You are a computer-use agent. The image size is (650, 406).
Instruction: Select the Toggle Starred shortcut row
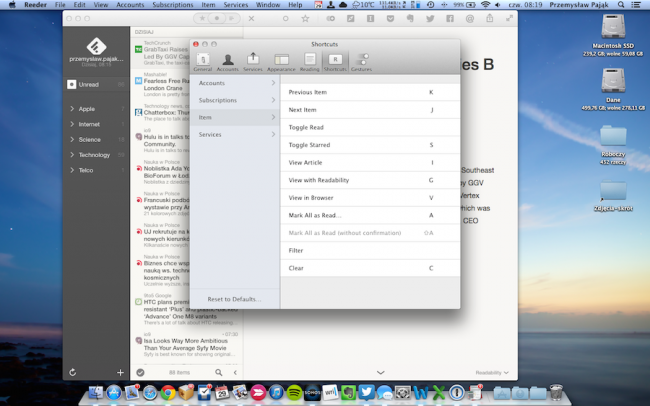coord(370,145)
